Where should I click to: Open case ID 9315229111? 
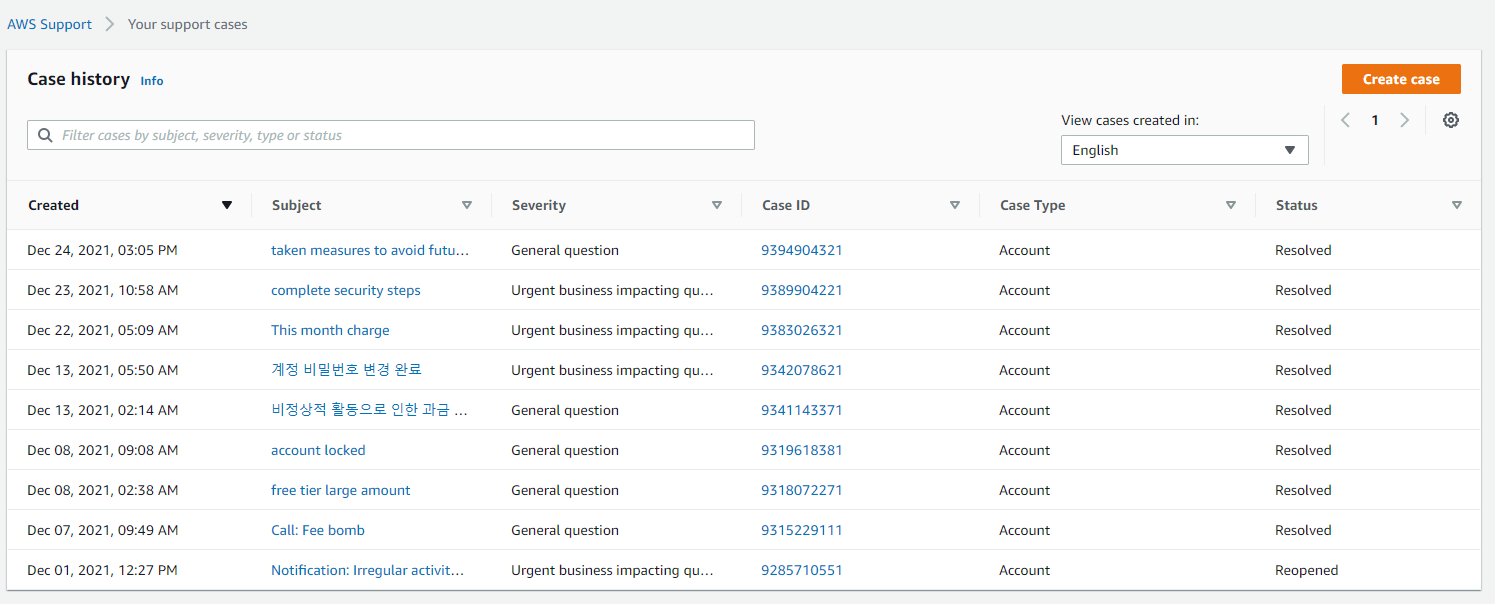[802, 530]
